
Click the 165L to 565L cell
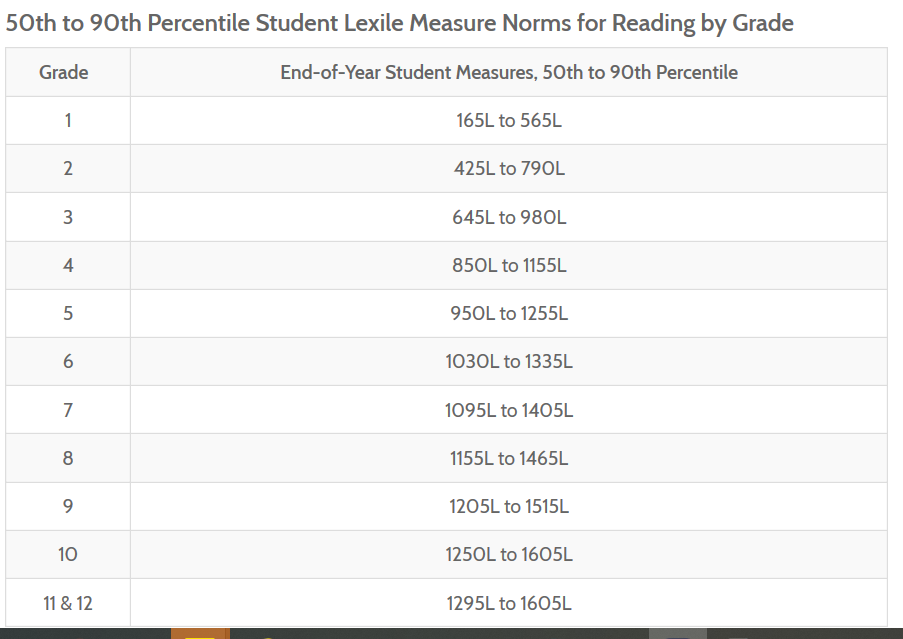[x=509, y=120]
